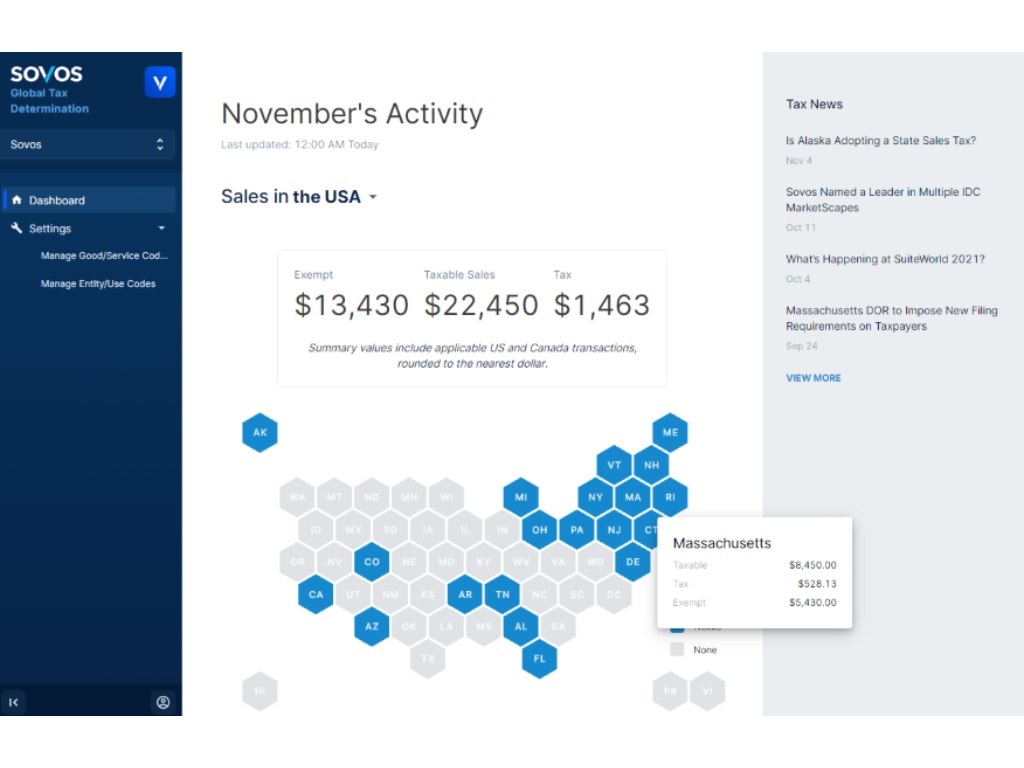Viewport: 1024px width, 768px height.
Task: Click the VIEW MORE news link
Action: [813, 378]
